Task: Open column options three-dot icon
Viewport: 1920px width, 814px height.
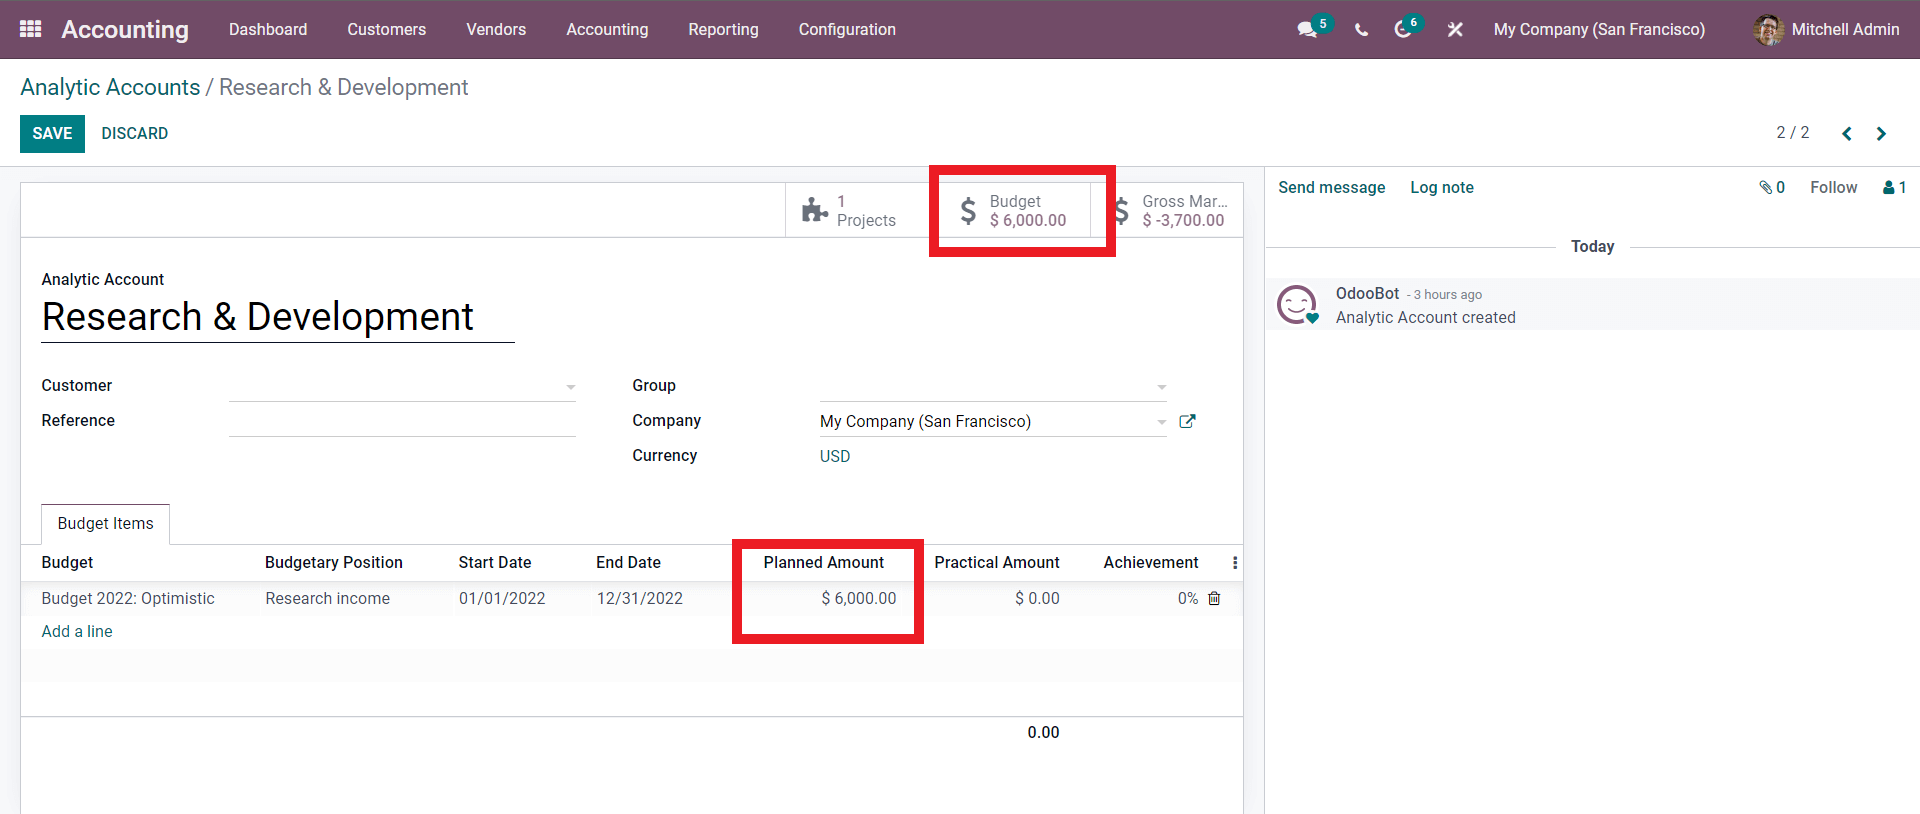Action: coord(1235,563)
